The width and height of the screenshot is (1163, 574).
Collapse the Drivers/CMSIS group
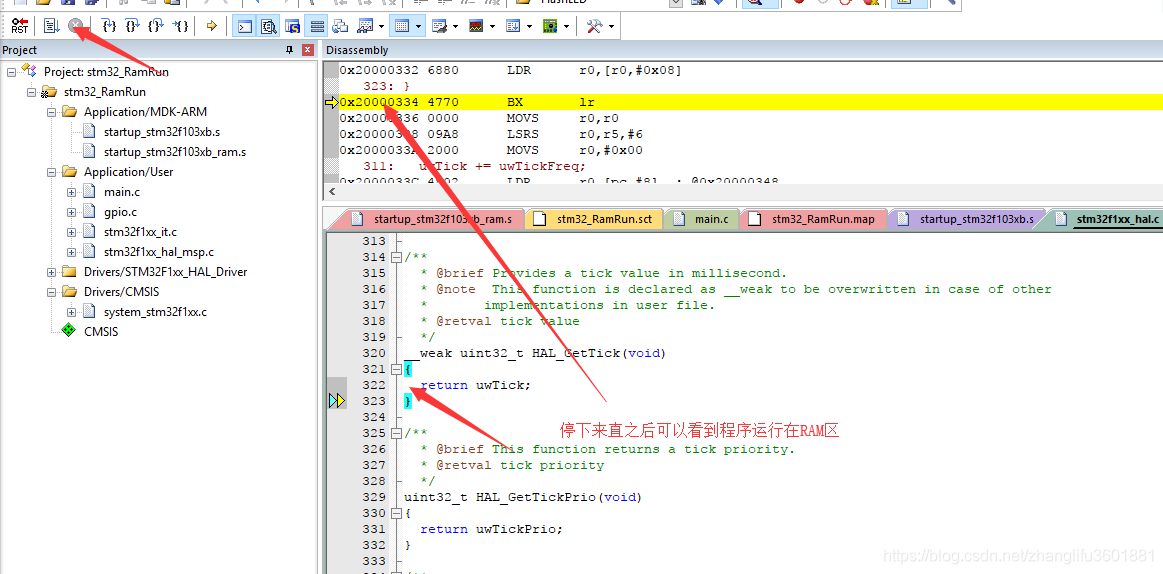pos(51,292)
